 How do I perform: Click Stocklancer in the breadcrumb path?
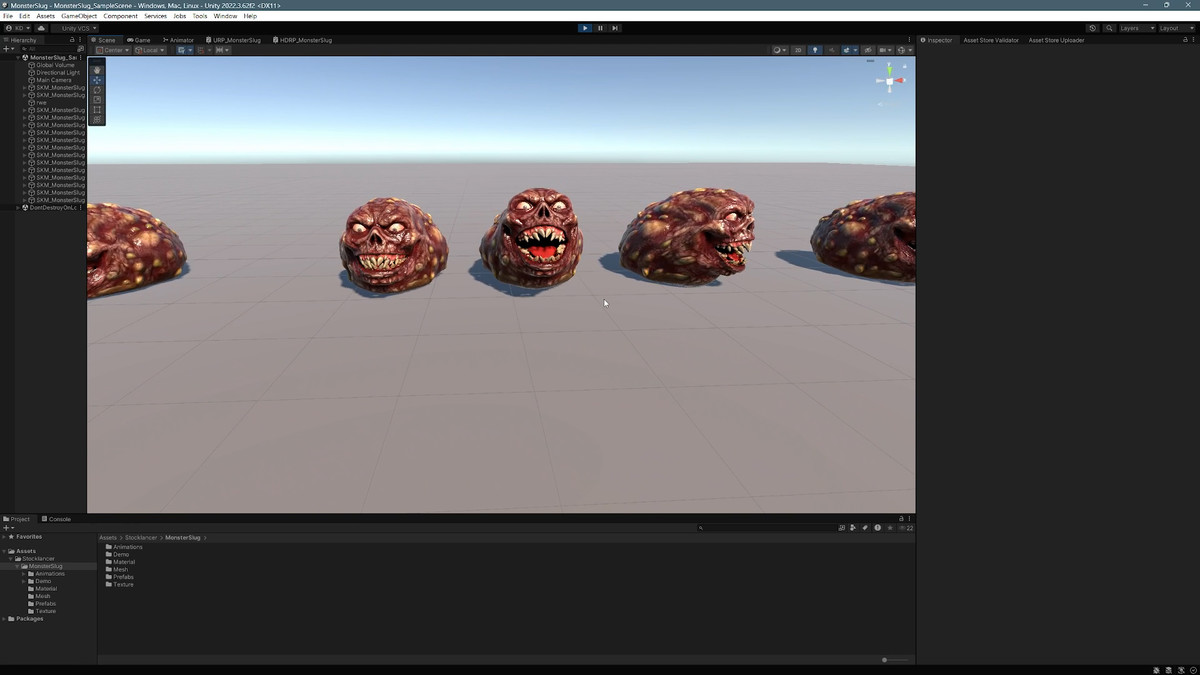click(x=141, y=538)
